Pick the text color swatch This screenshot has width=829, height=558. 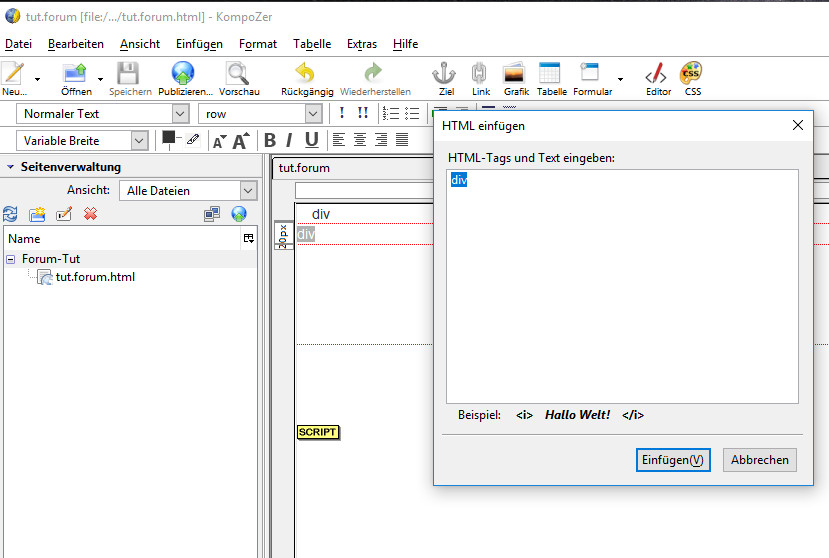point(169,138)
